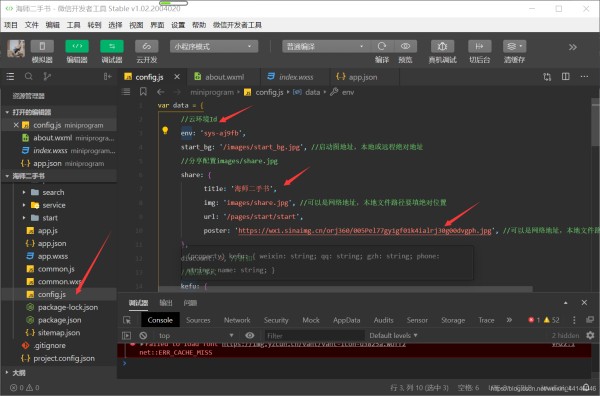Click the env breadcrumb segment
Viewport: 600px width, 396px height.
tap(348, 92)
